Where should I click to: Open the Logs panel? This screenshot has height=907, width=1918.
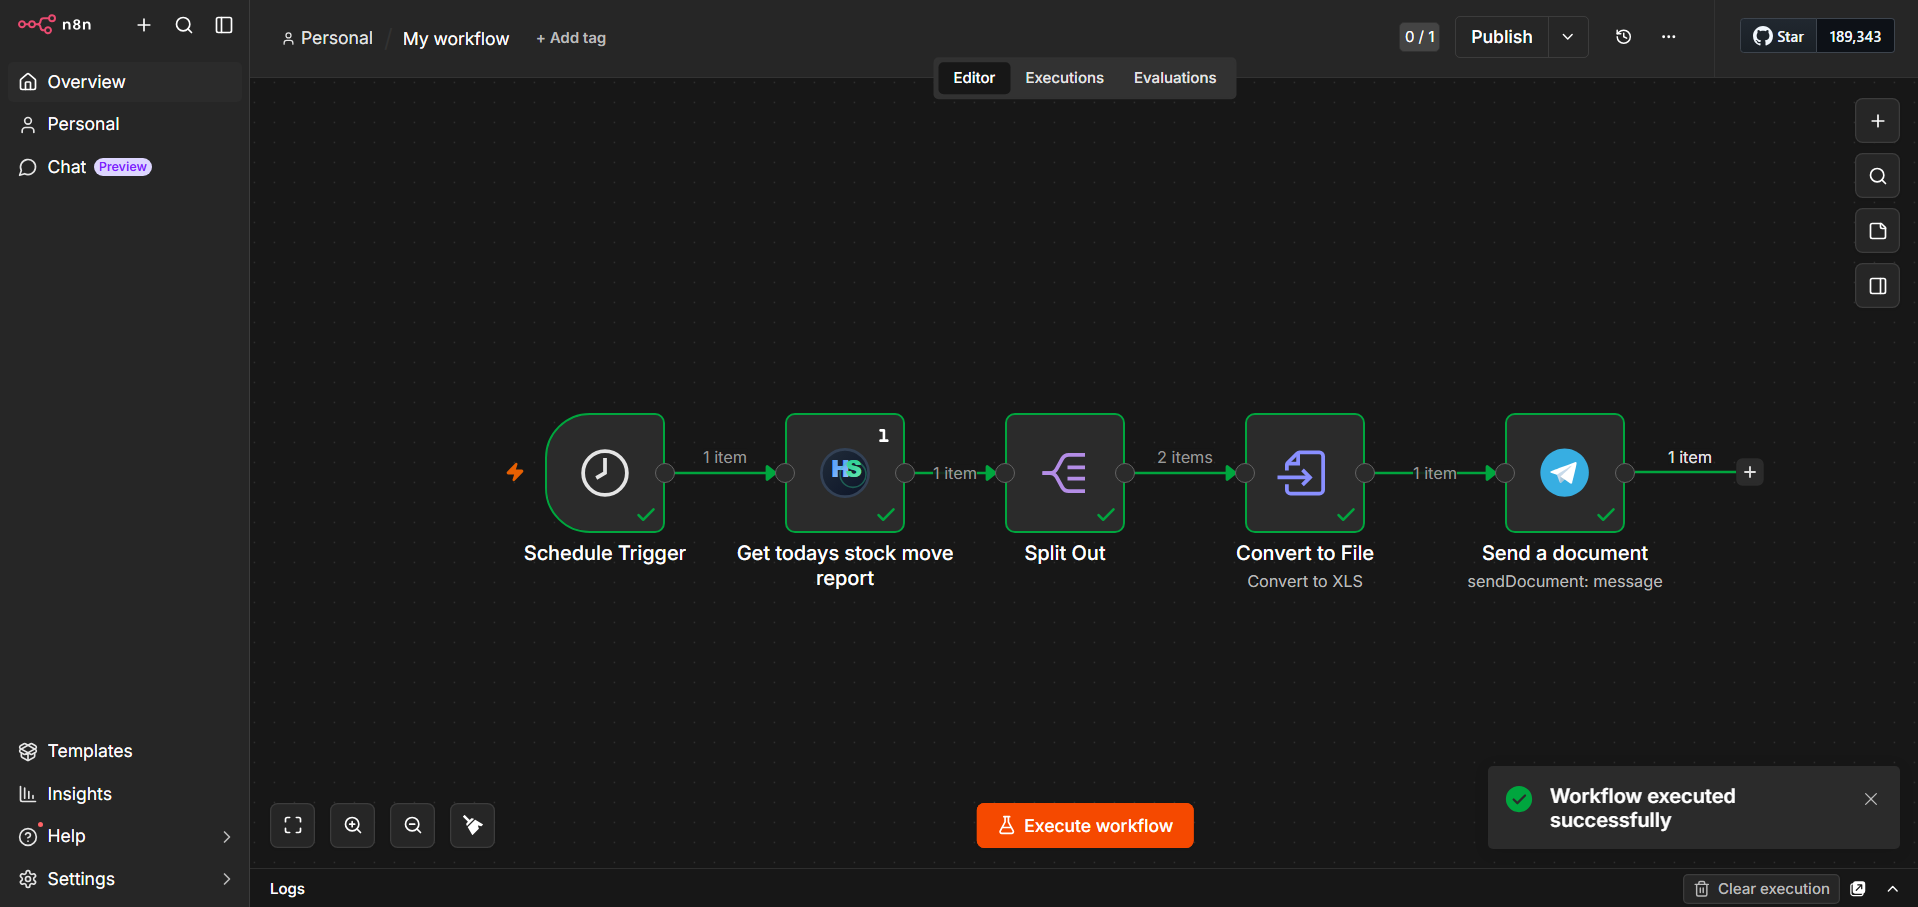point(287,888)
